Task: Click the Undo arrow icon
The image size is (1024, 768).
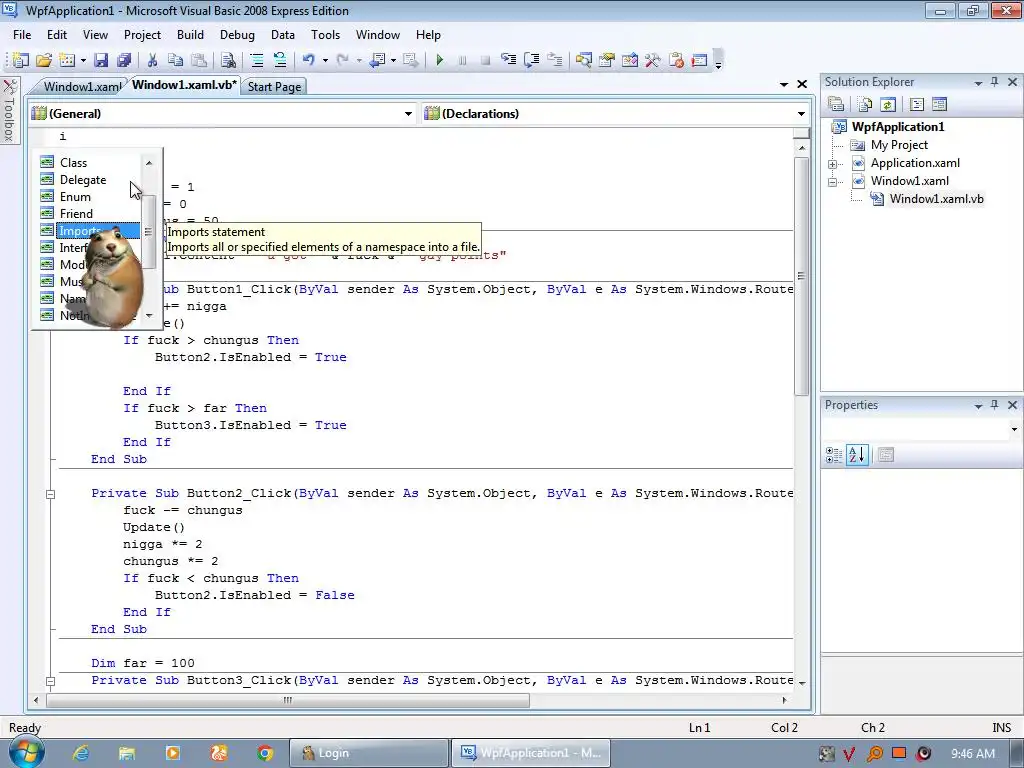Action: (308, 61)
